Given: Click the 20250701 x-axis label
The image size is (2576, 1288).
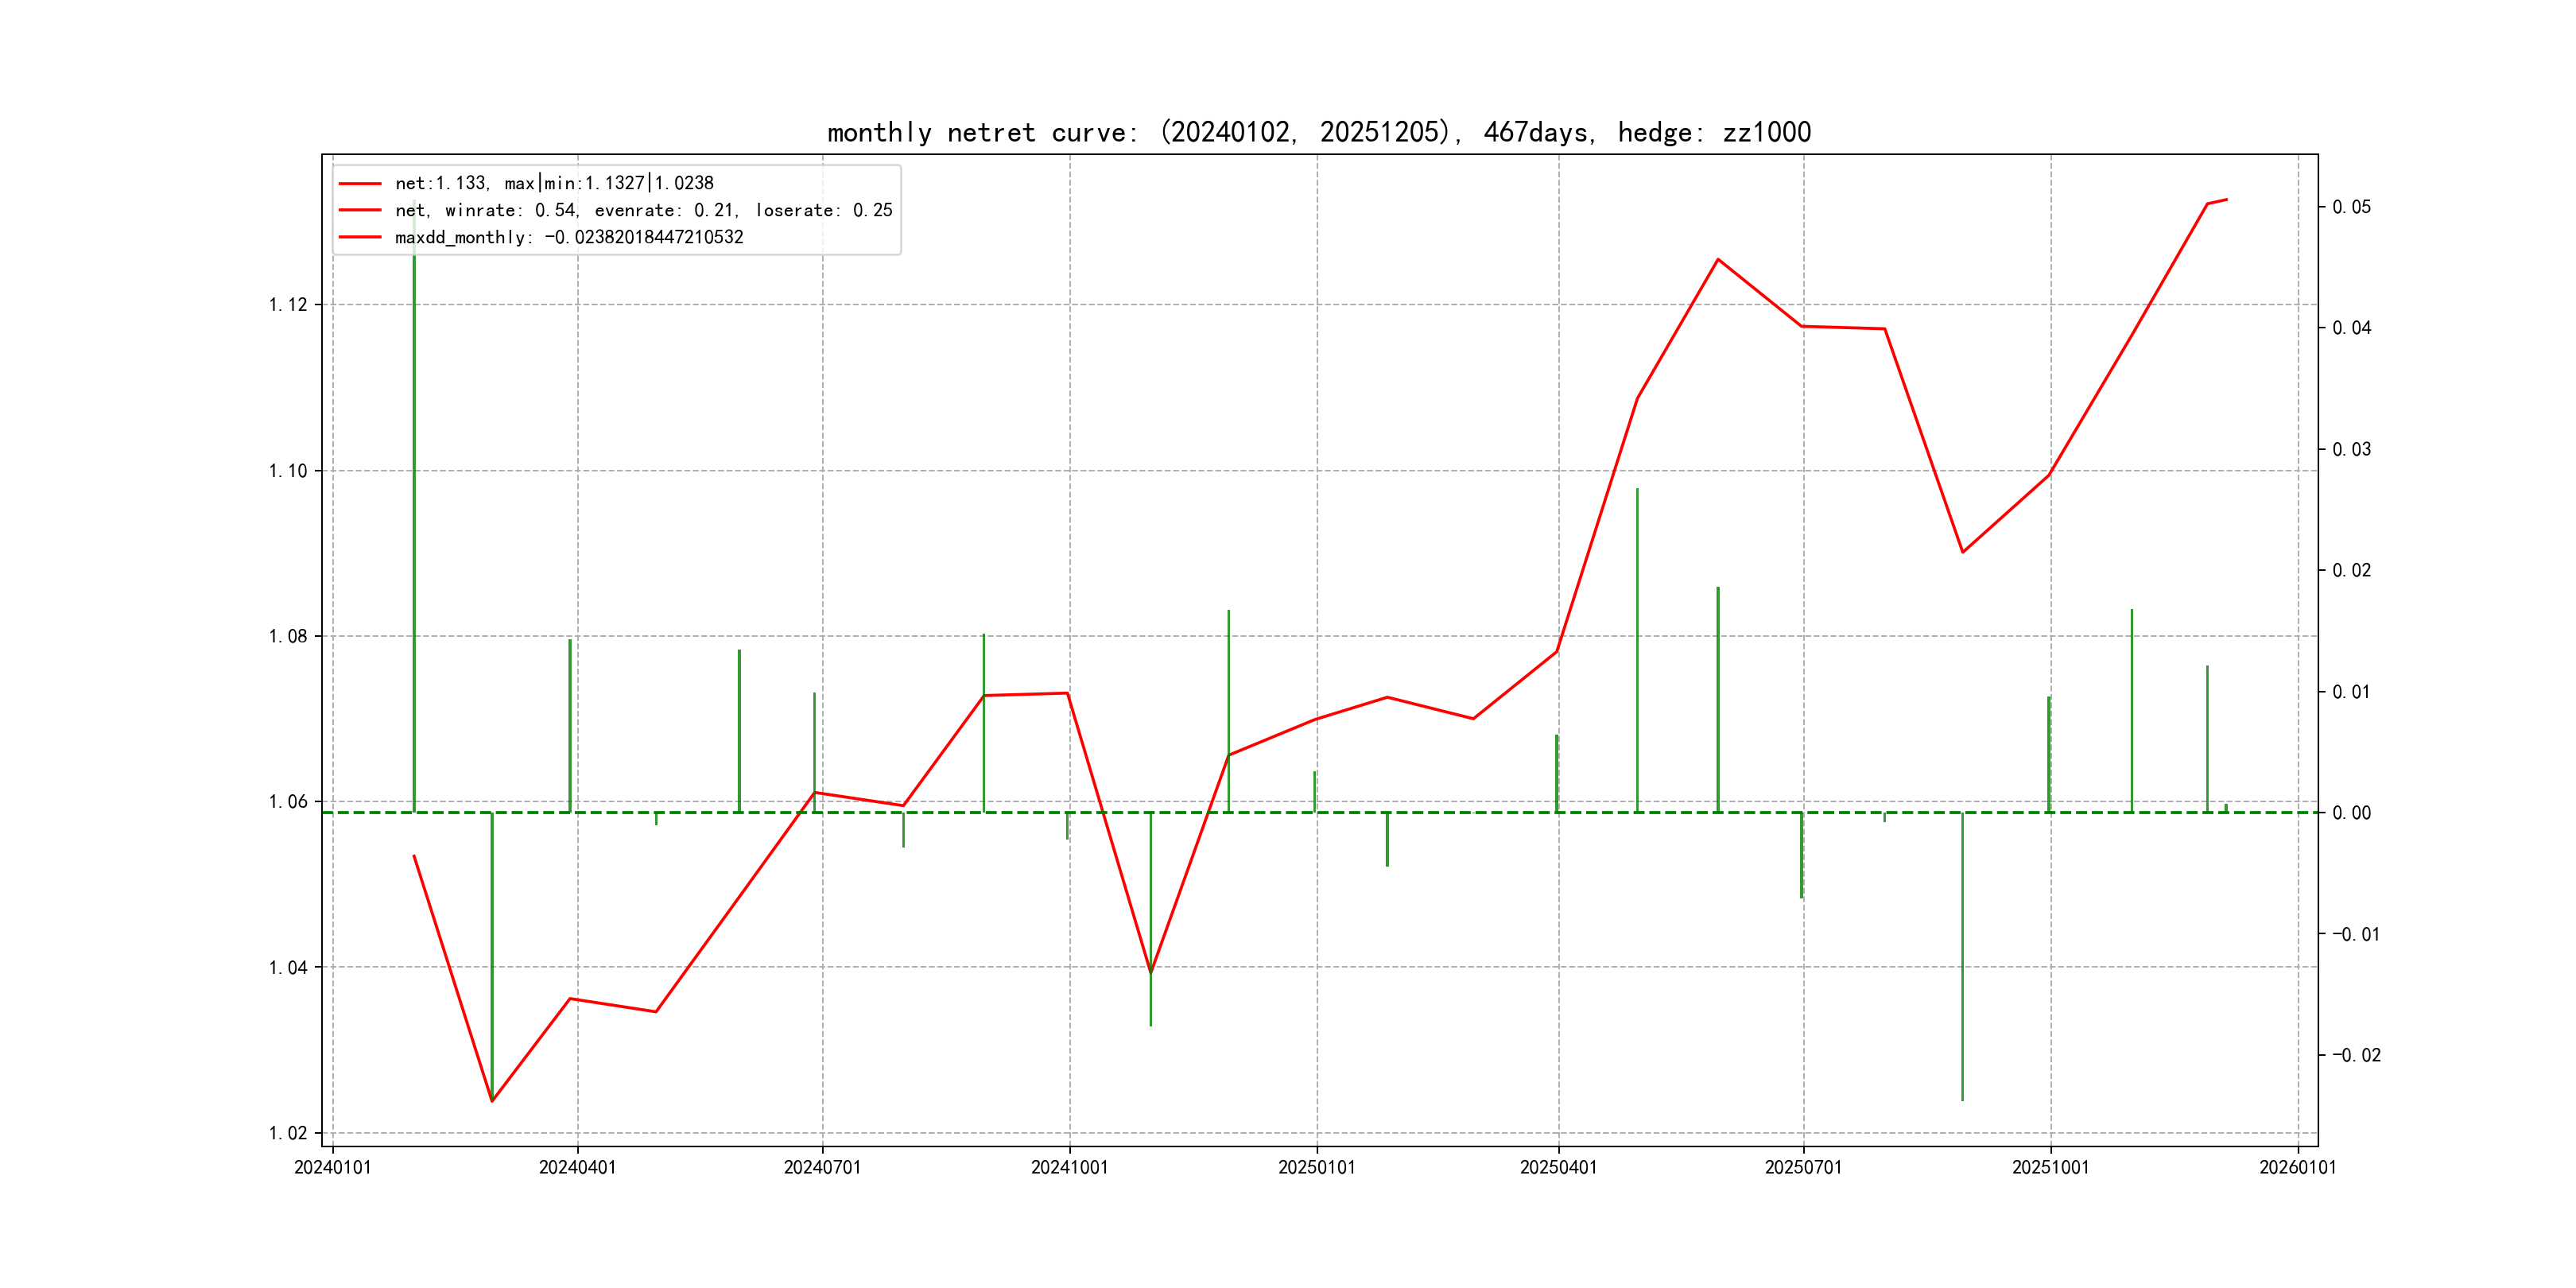Looking at the screenshot, I should (x=1803, y=1167).
